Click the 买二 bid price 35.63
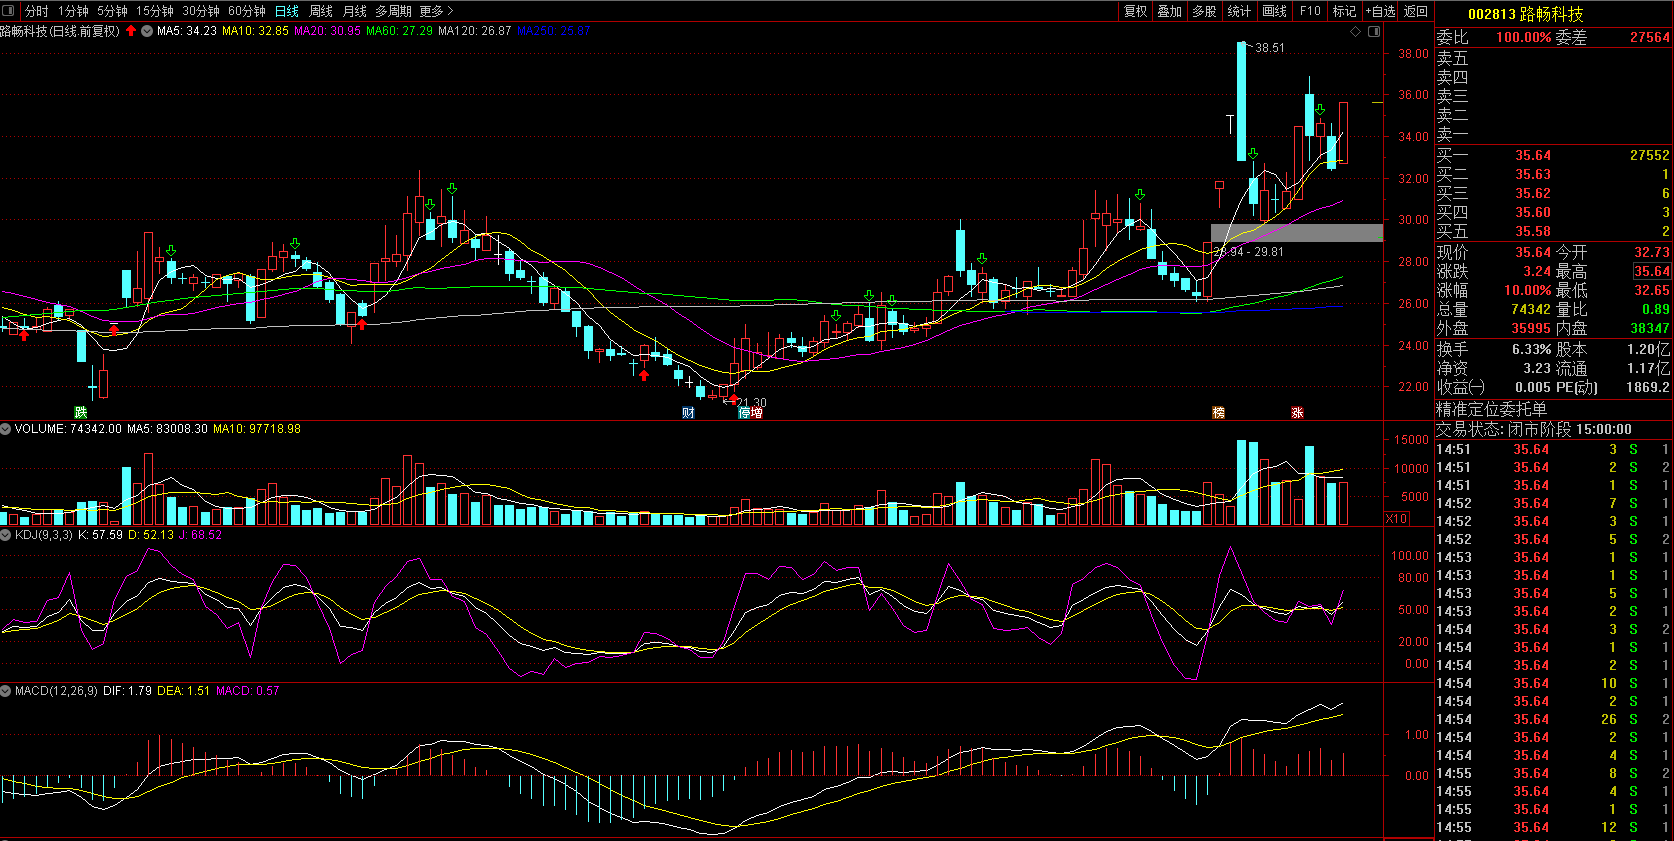The width and height of the screenshot is (1674, 841). pos(1532,174)
